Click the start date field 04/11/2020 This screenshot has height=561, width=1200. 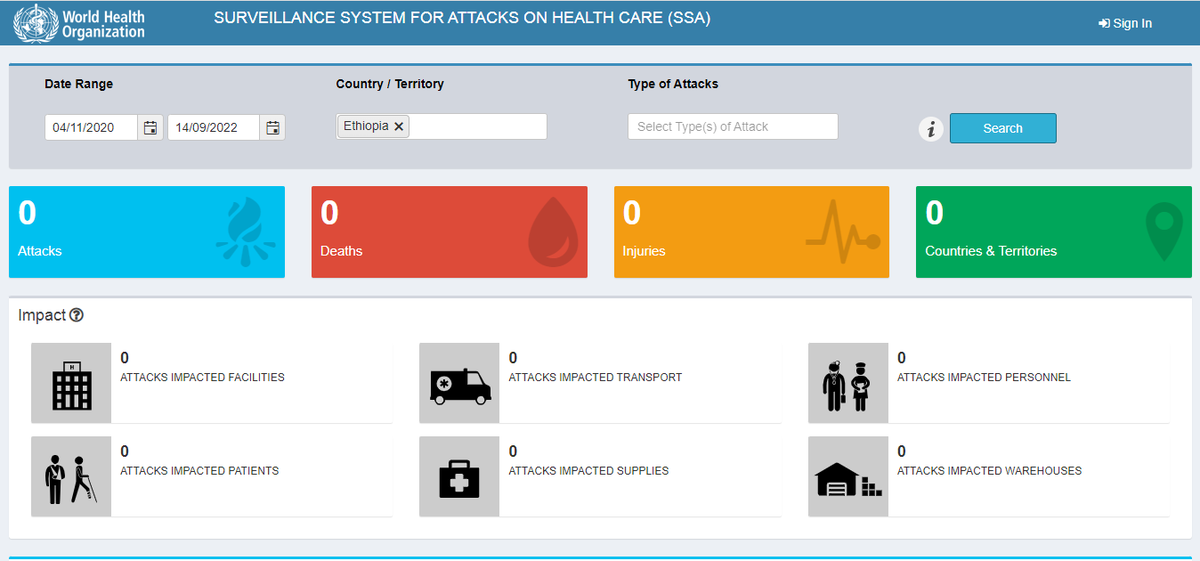pos(91,128)
